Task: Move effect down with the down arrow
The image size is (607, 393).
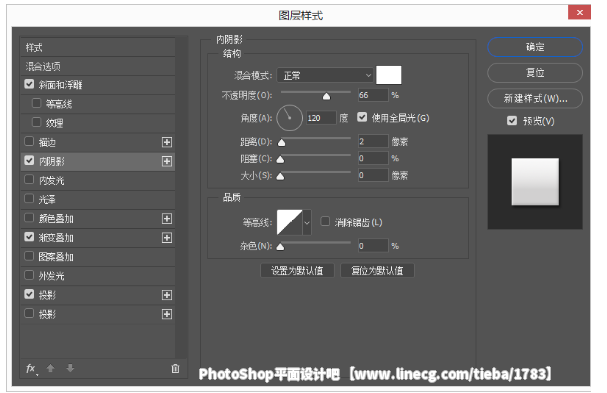Action: (x=70, y=368)
